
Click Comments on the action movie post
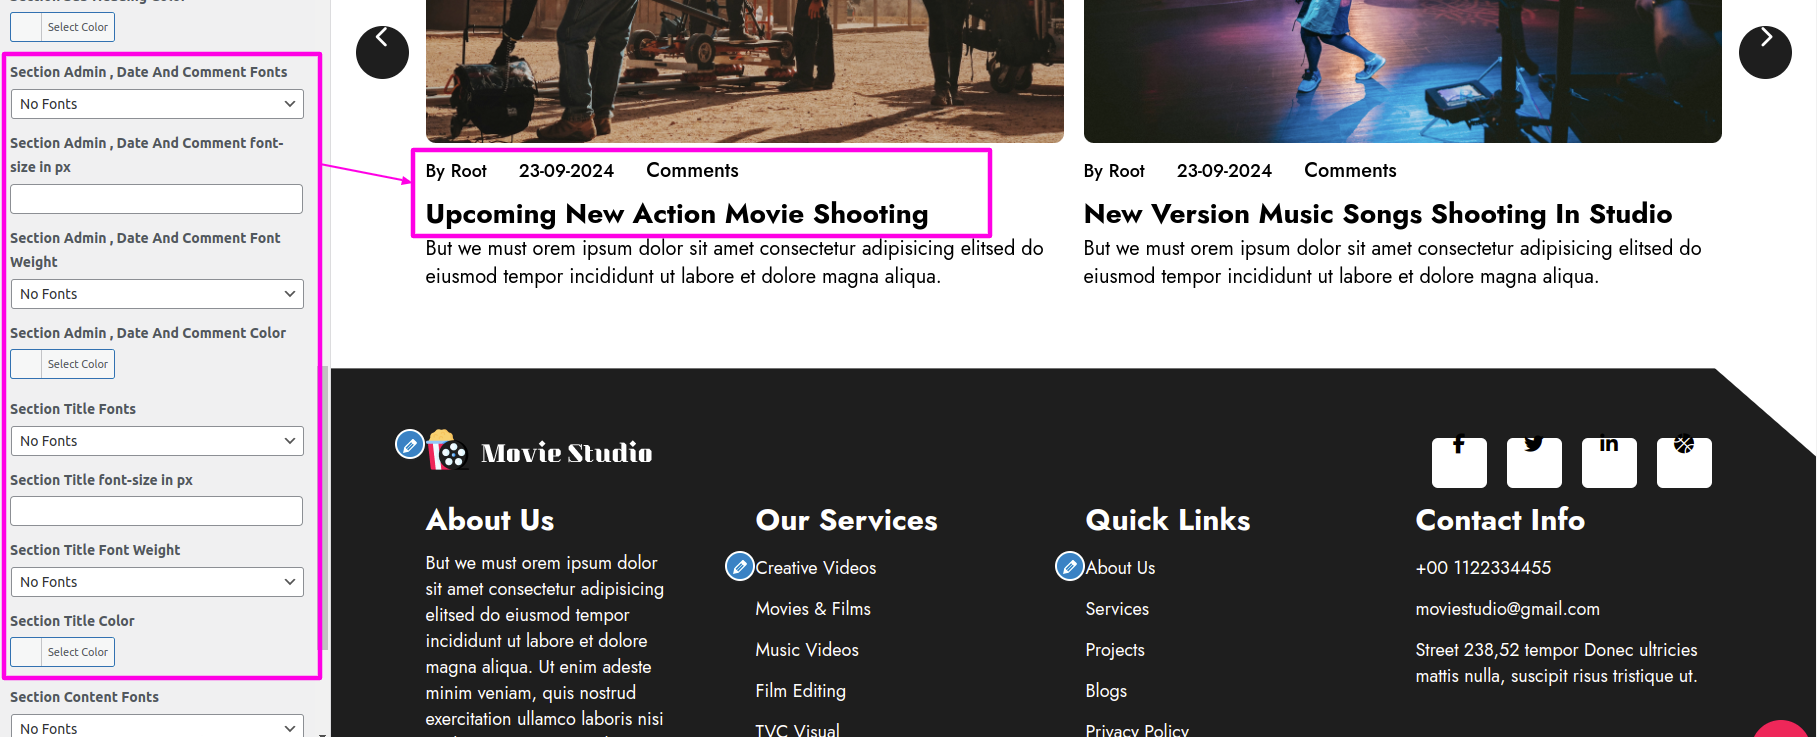[692, 171]
